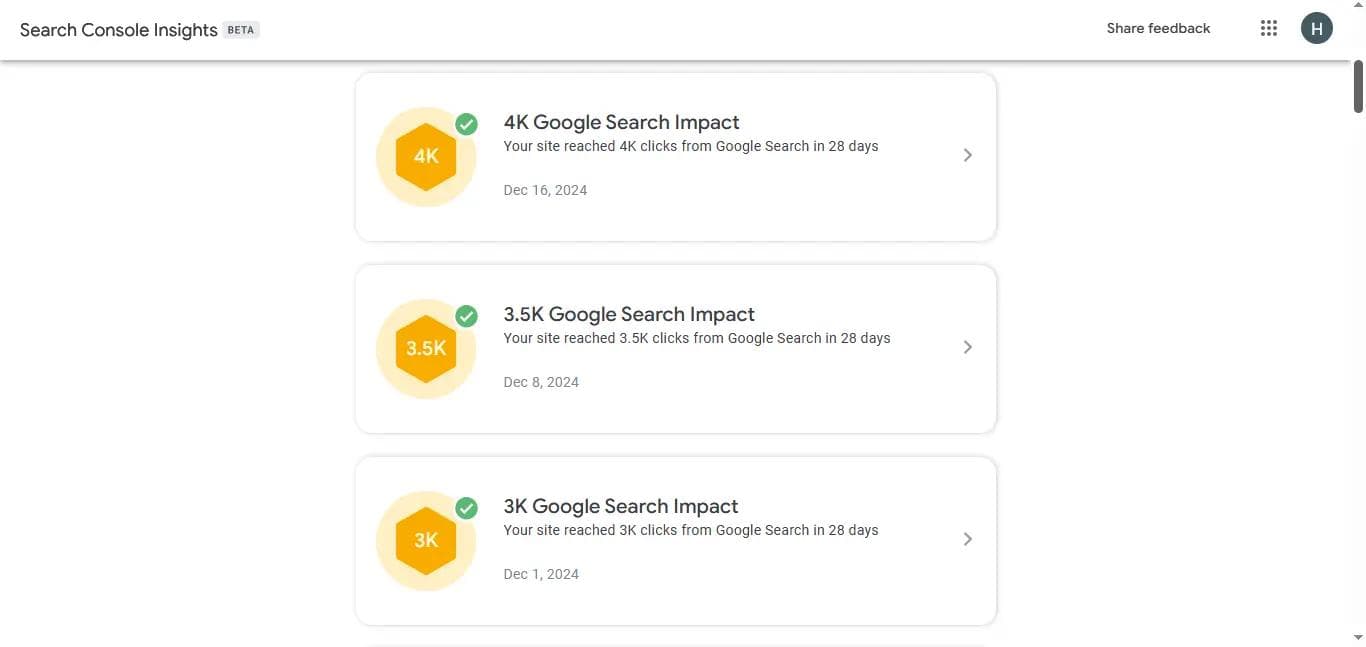Click the green checkmark on 3.5K achievement

(466, 314)
